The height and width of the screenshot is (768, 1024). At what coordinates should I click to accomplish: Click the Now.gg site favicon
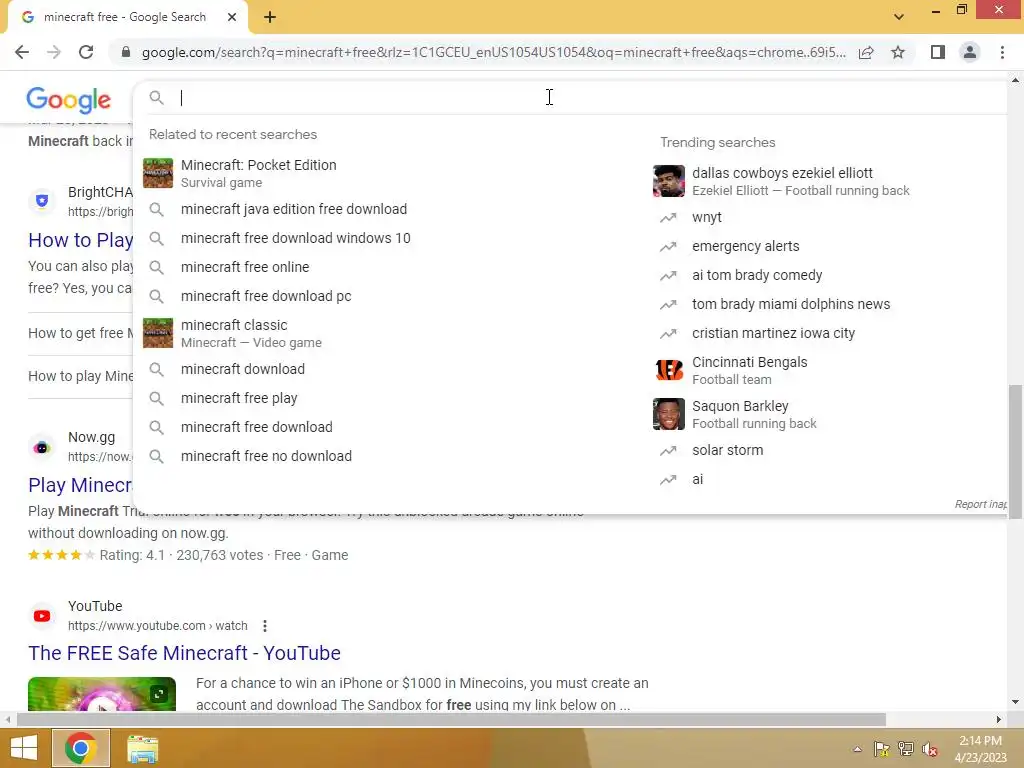(x=42, y=447)
